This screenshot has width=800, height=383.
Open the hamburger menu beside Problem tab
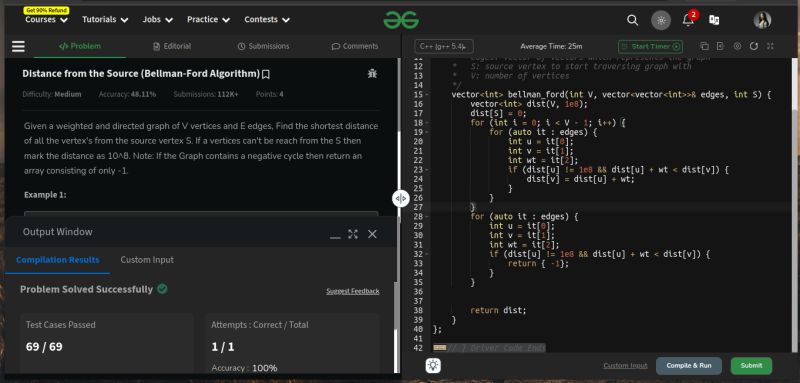[x=18, y=46]
